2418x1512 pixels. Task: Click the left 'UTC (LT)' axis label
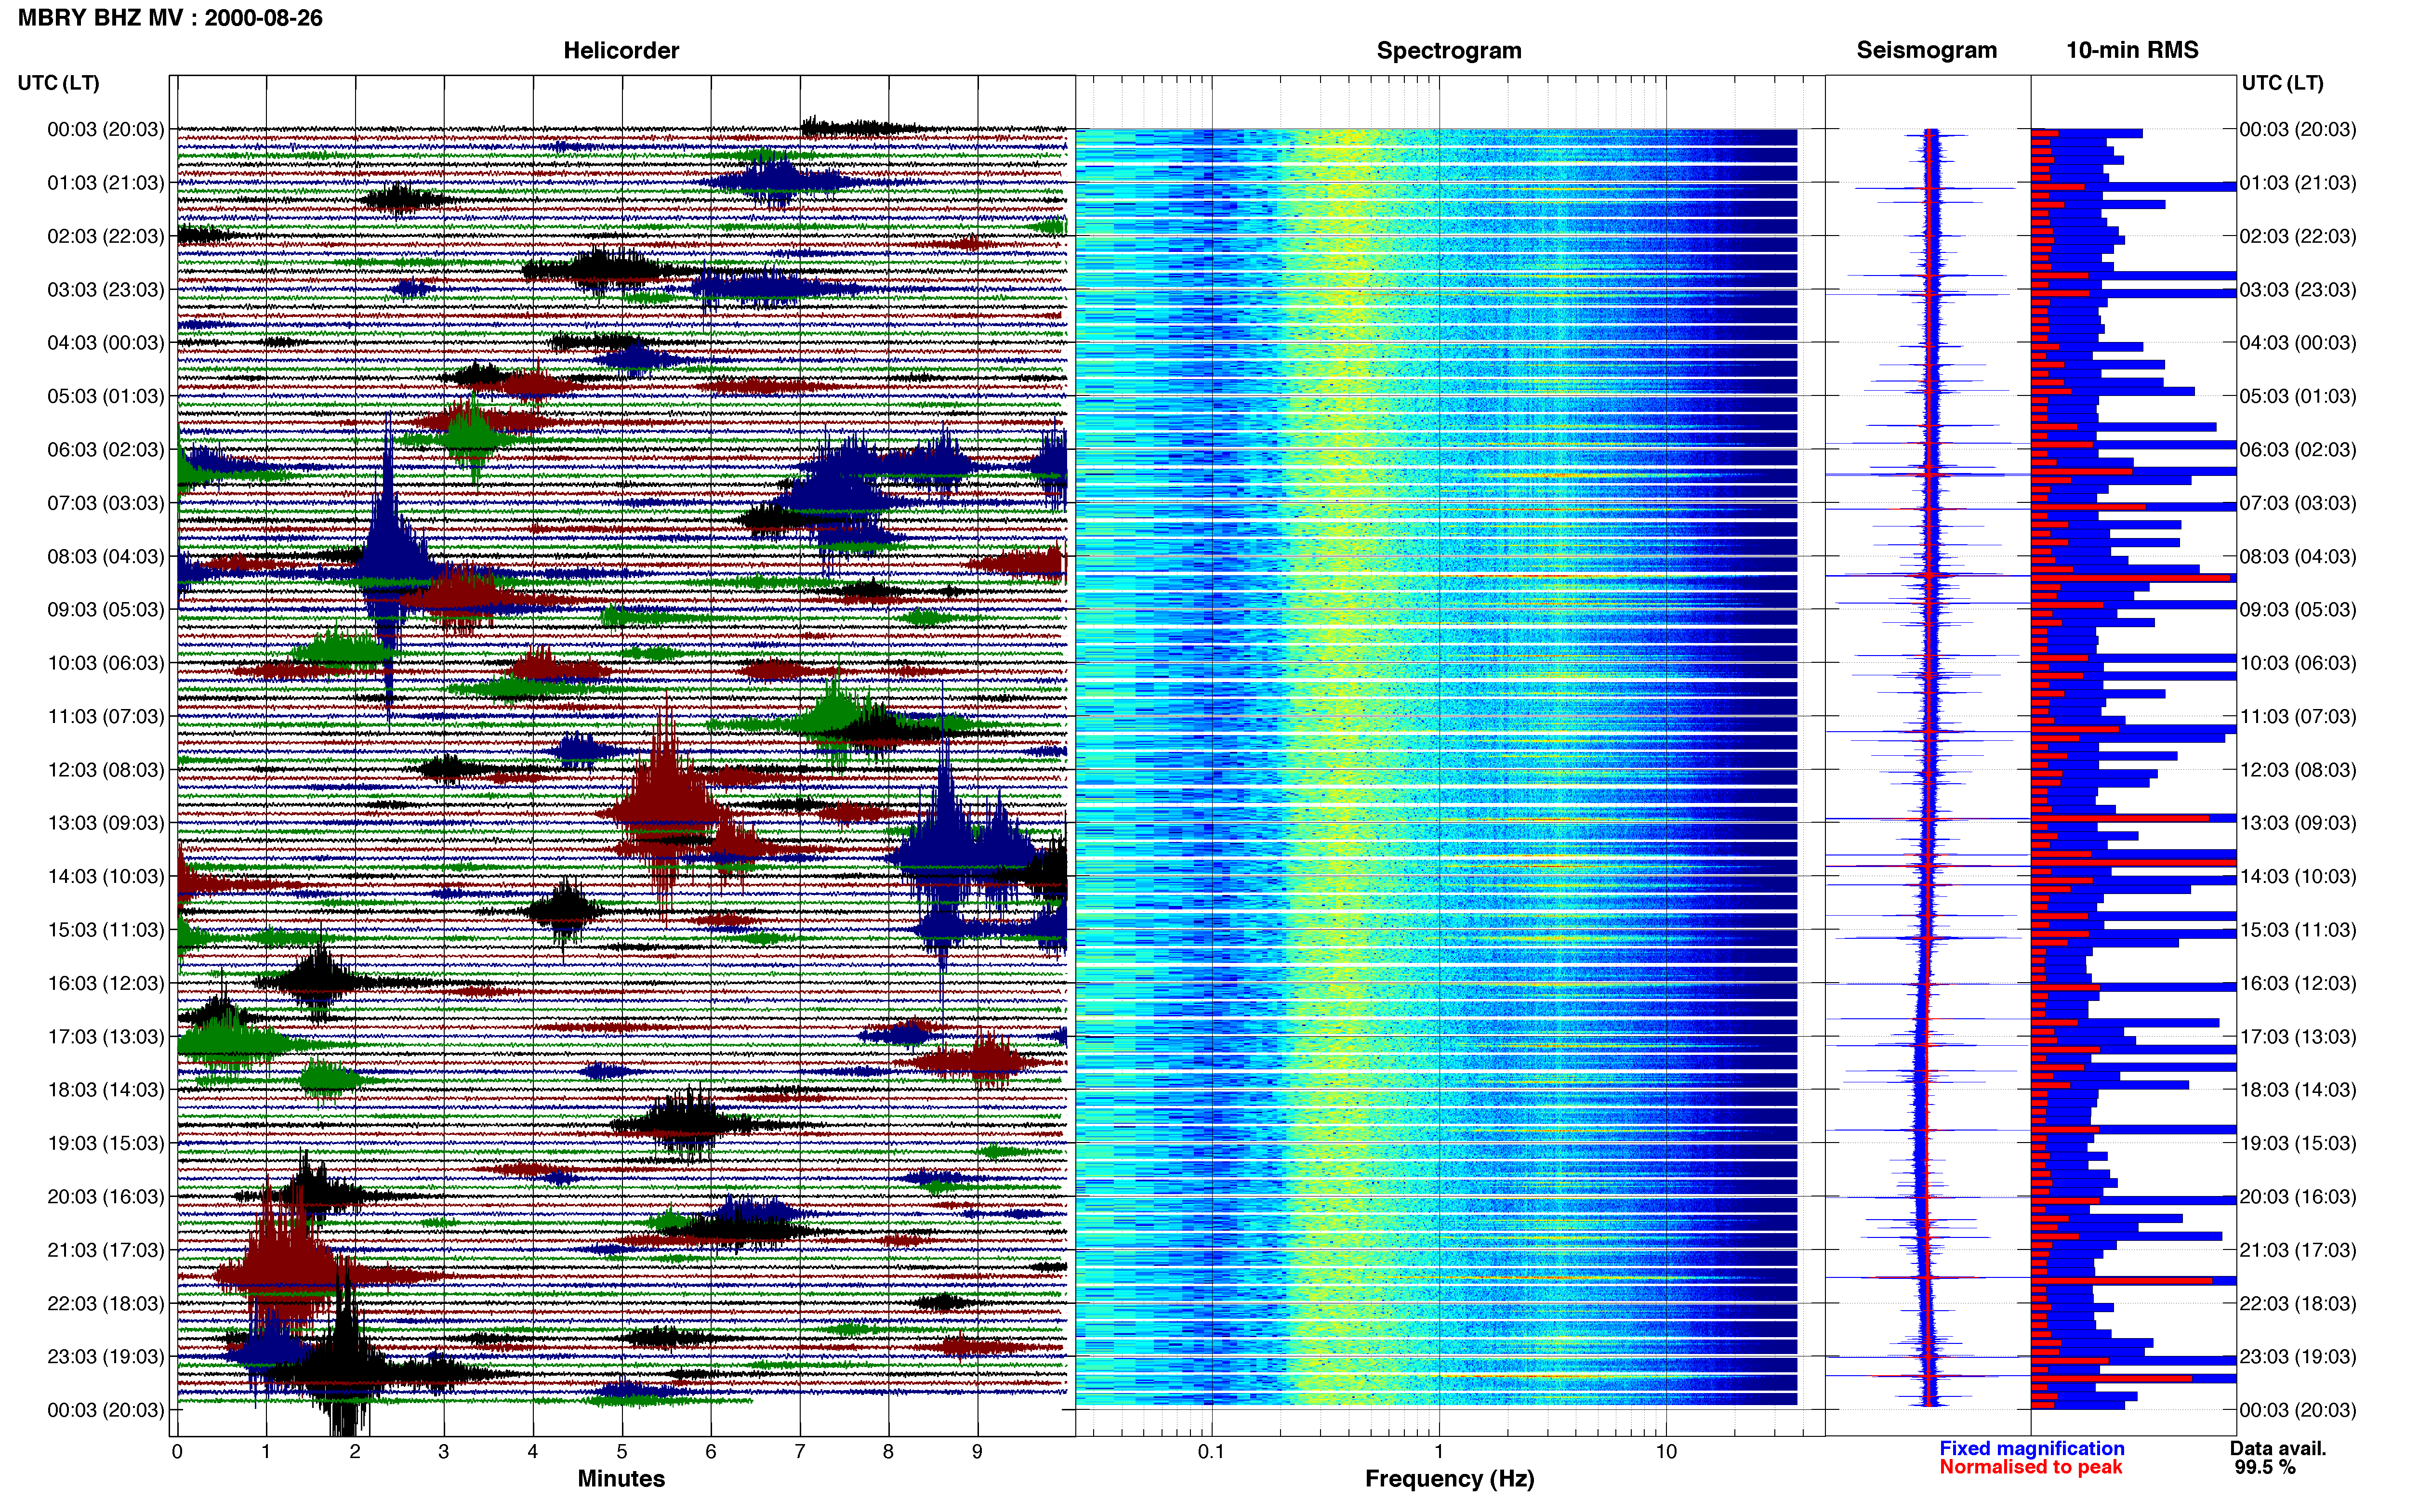tap(58, 83)
